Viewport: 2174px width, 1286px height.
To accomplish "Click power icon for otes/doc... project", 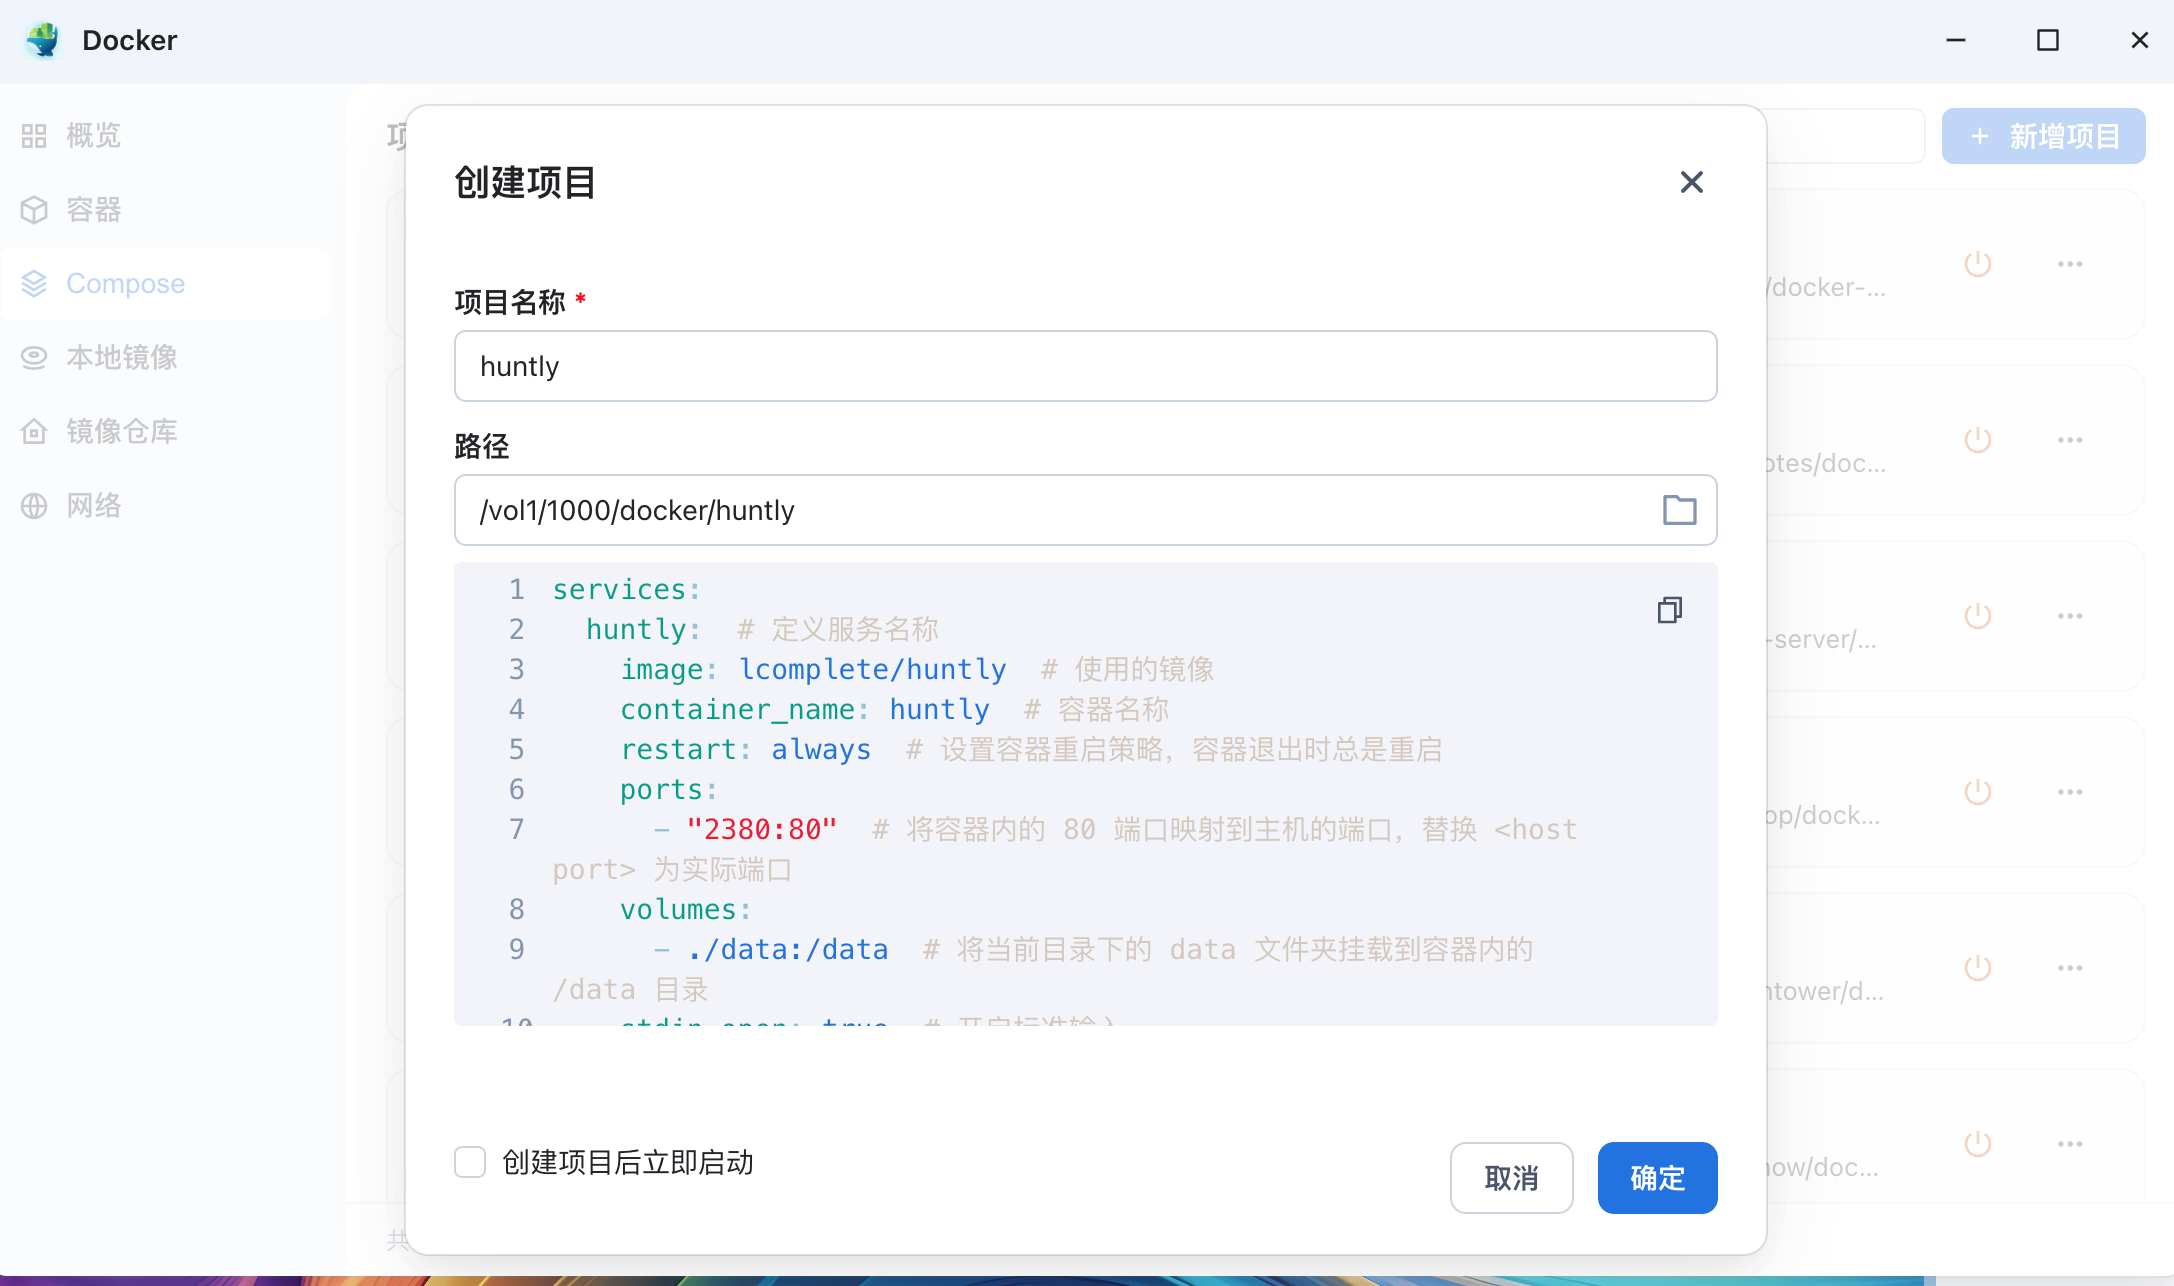I will tap(1977, 440).
